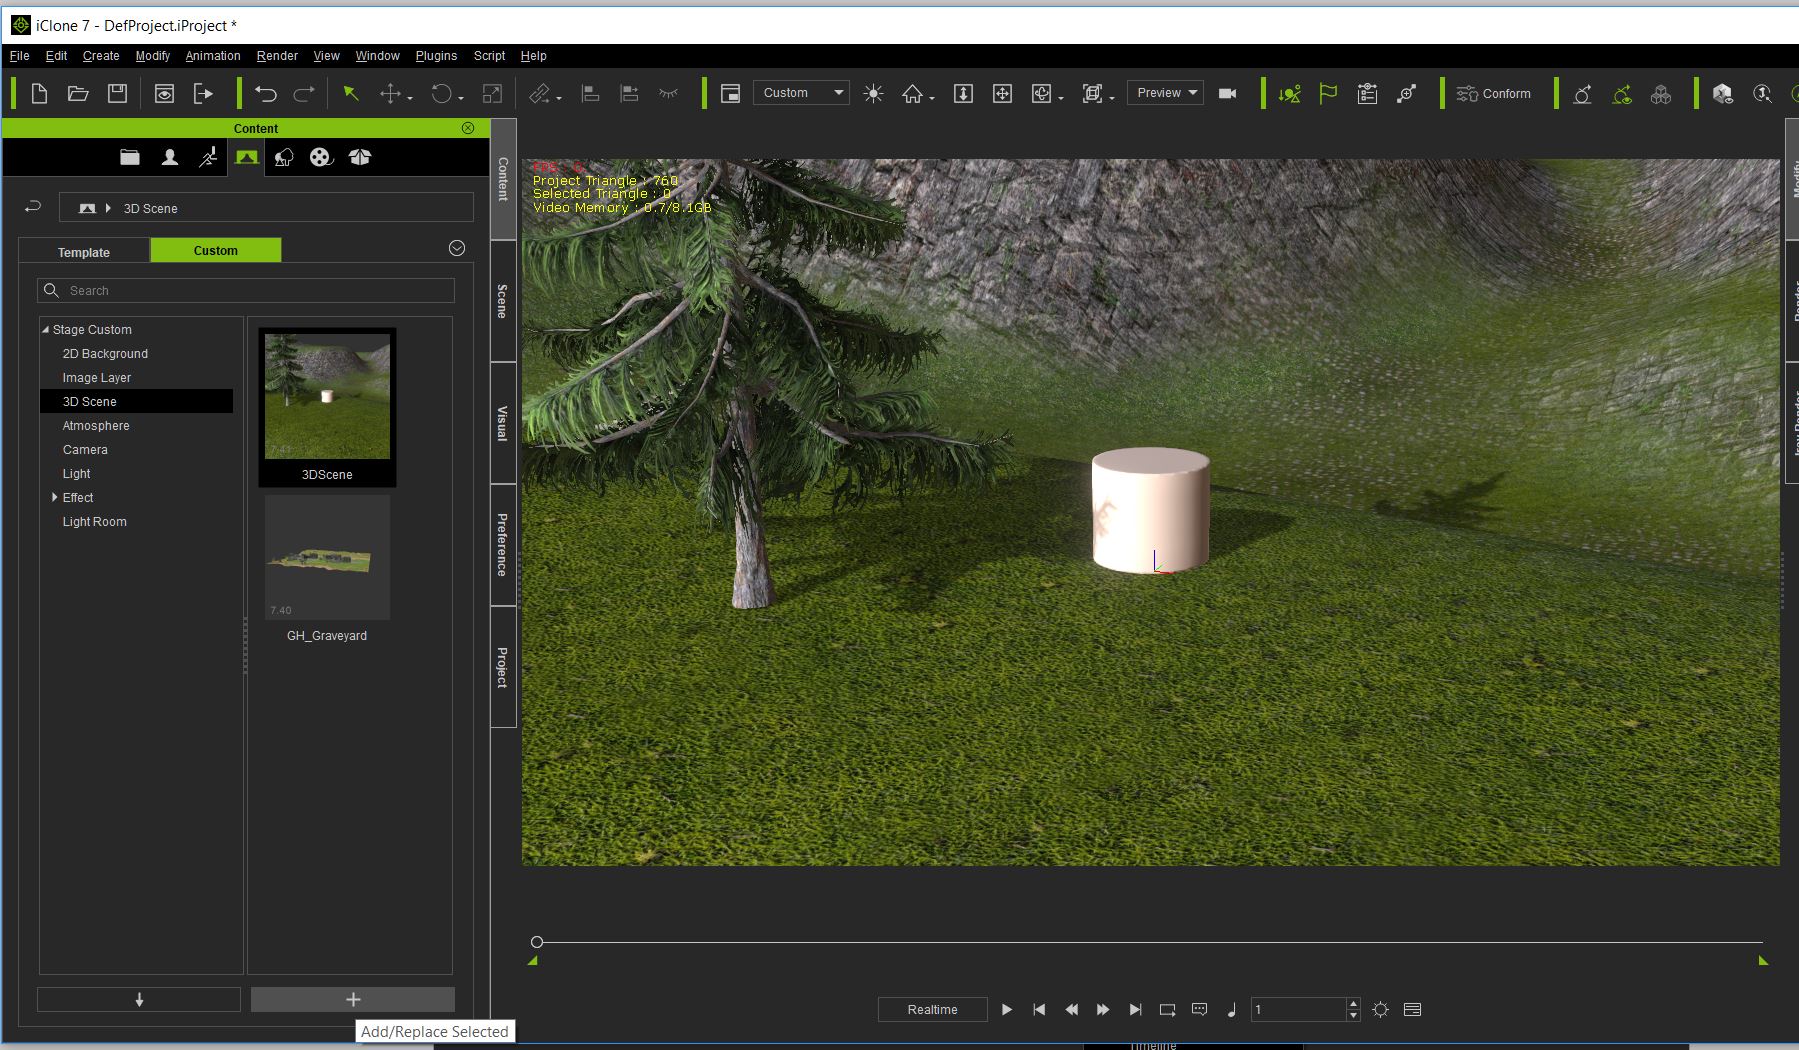Choose the Rotate tool
1799x1050 pixels.
[441, 94]
